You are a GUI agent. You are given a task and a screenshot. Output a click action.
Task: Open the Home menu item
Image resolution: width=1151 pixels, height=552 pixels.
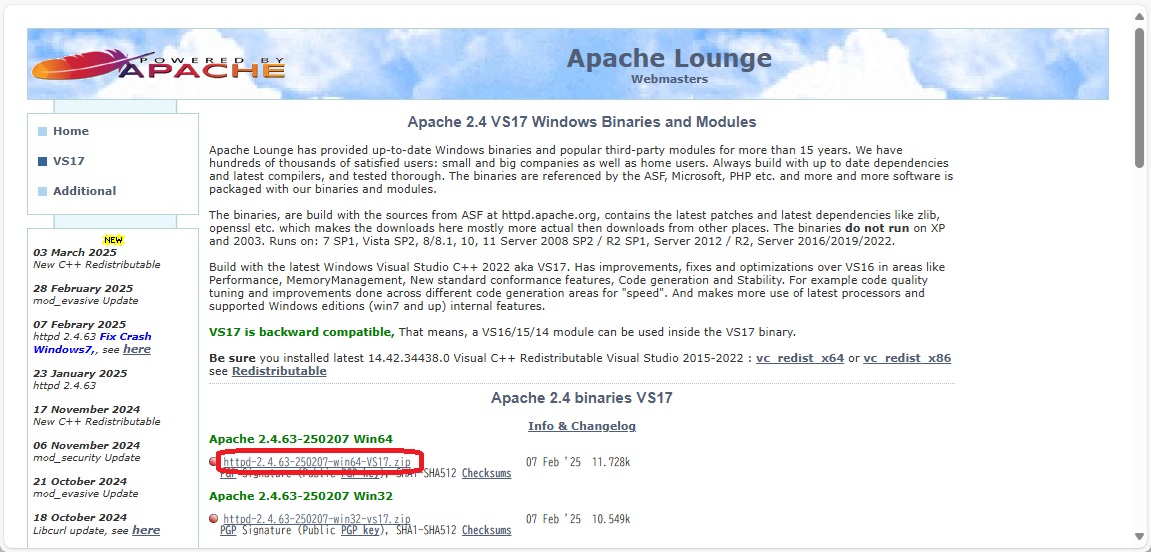pyautogui.click(x=70, y=131)
